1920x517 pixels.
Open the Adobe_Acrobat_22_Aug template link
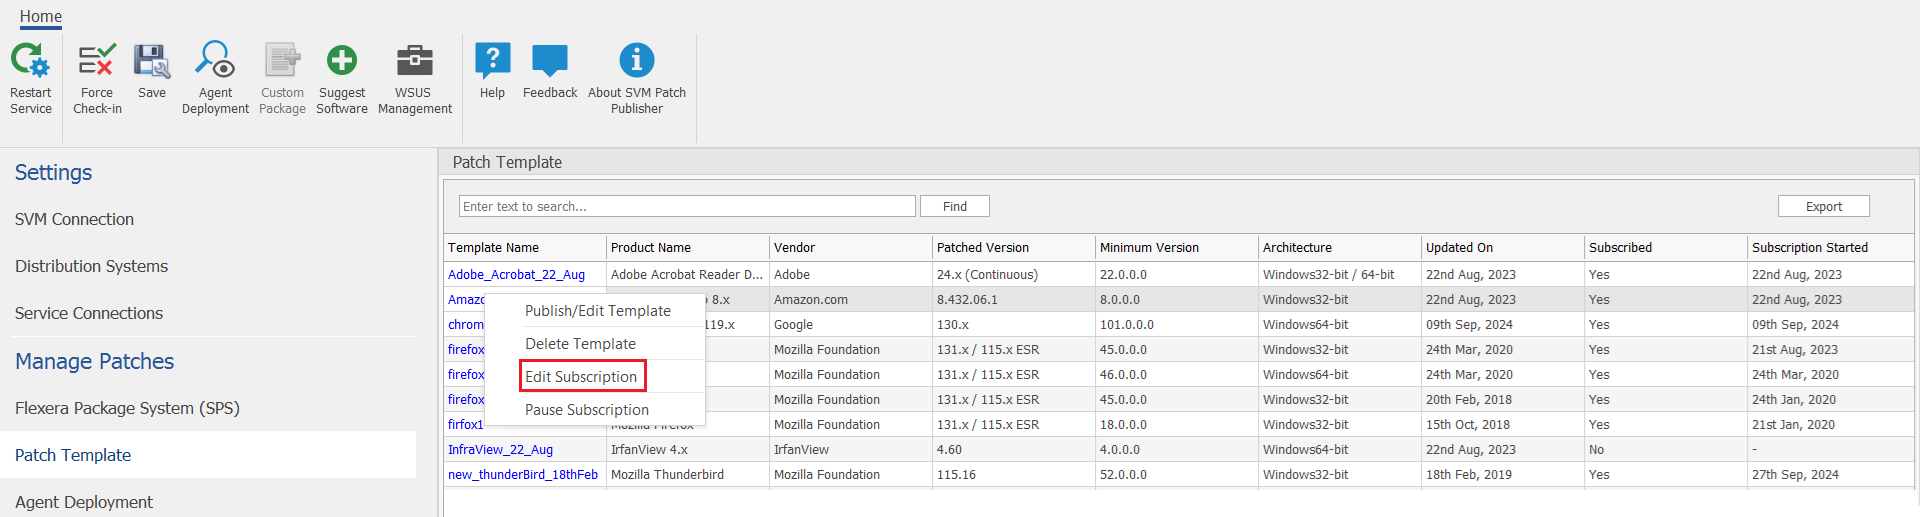[516, 275]
